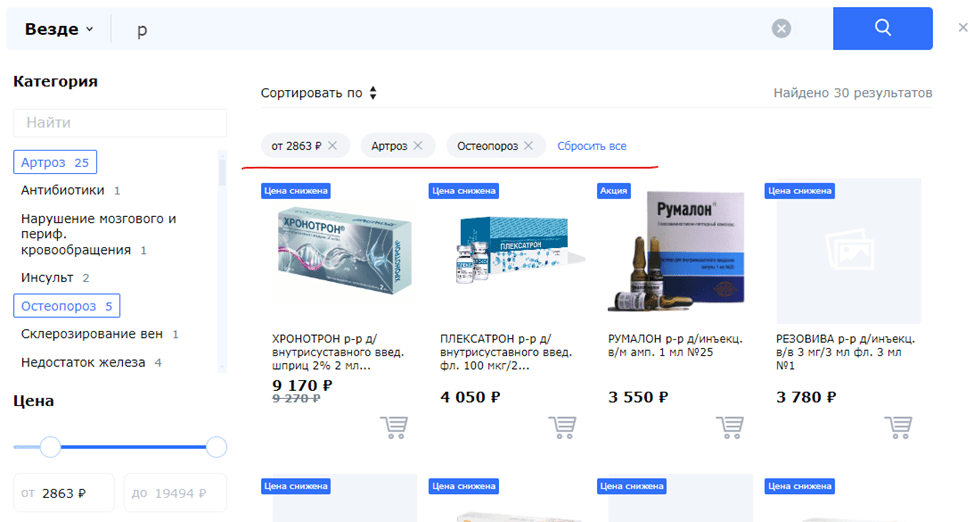
Task: Open the РУМАЛОН product title link
Action: 675,346
